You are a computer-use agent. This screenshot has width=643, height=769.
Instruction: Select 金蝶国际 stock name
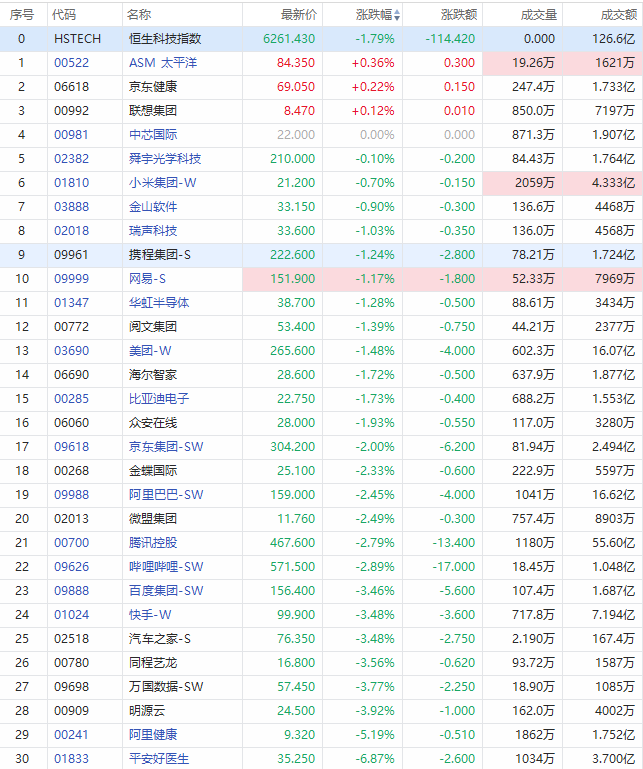(153, 471)
